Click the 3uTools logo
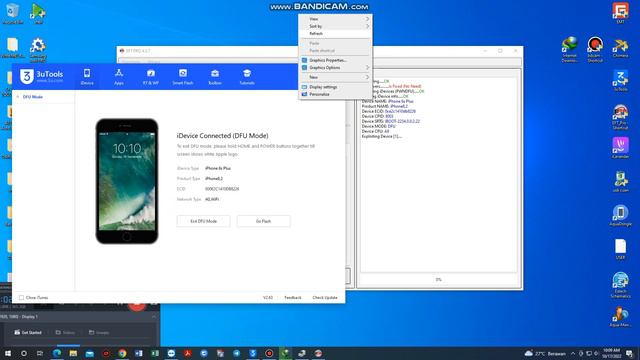 pos(41,76)
